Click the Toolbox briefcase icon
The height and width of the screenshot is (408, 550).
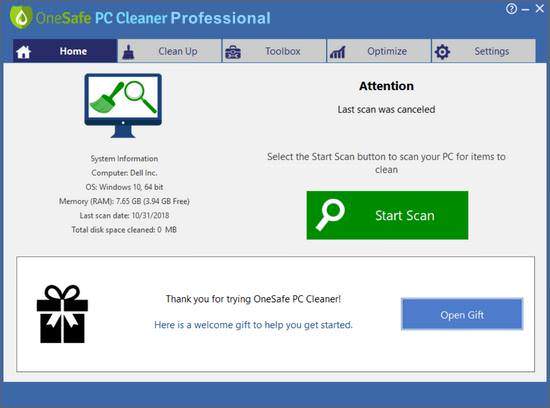coord(233,52)
